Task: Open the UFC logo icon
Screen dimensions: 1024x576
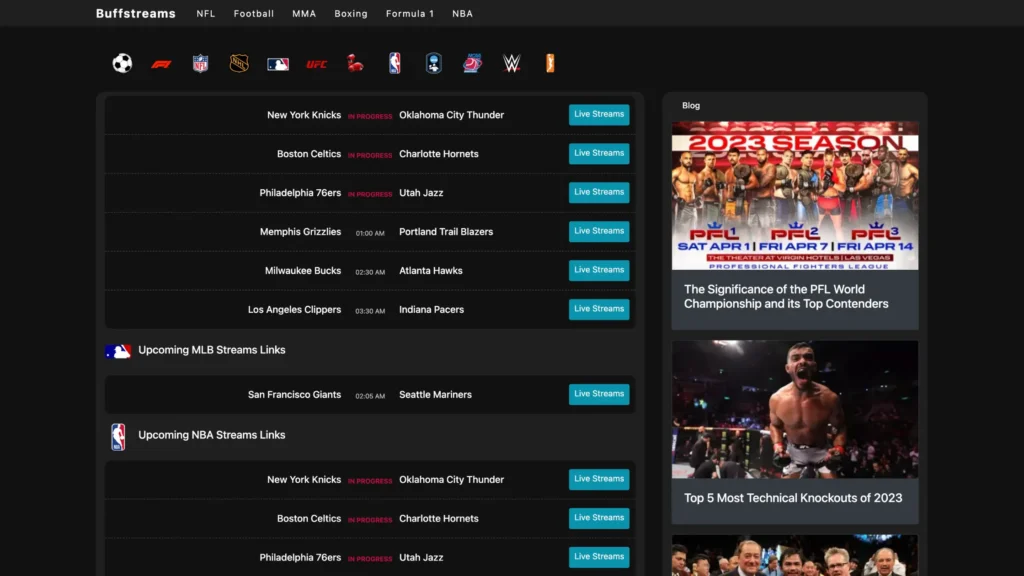Action: (x=317, y=64)
